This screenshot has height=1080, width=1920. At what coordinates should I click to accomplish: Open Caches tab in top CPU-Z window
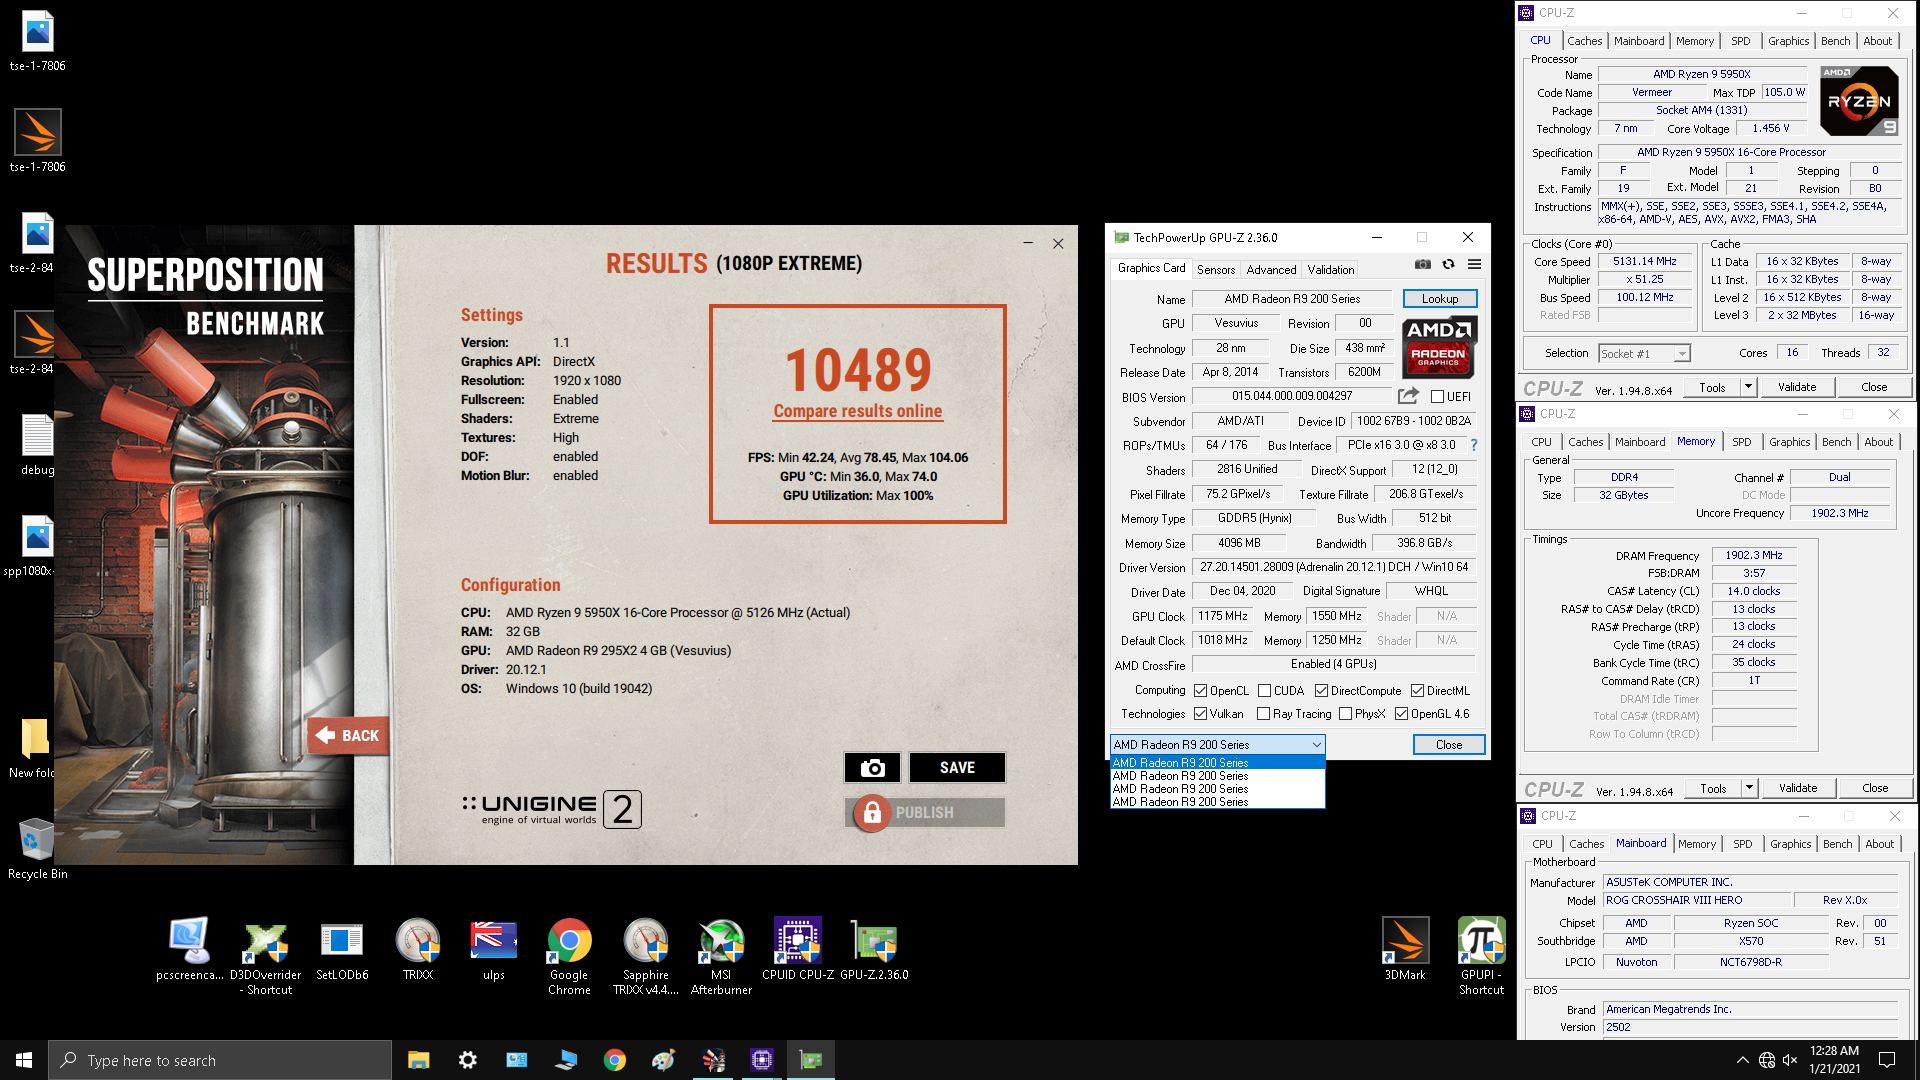pos(1584,41)
